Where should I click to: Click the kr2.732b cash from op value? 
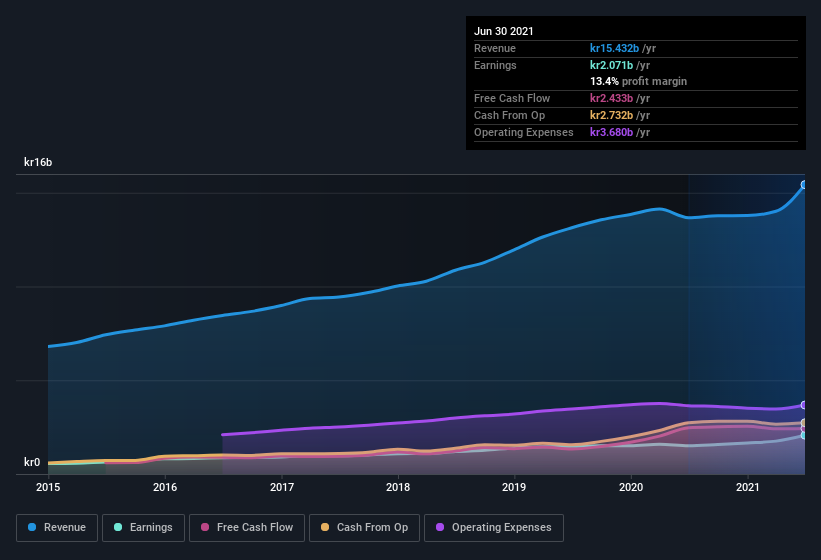coord(612,115)
